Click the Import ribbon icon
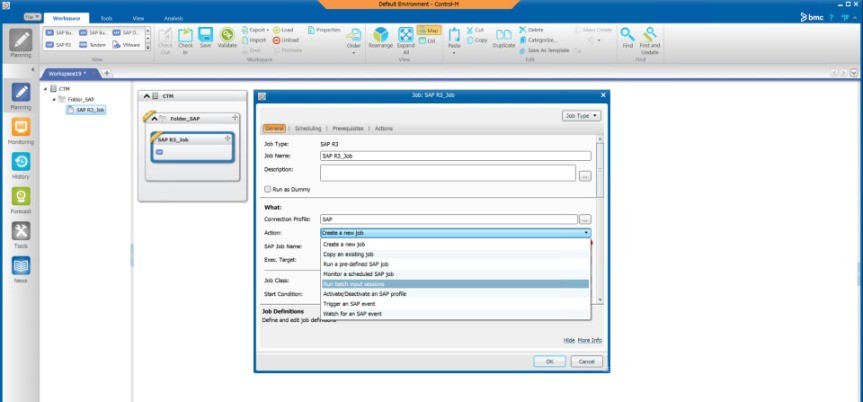 253,40
